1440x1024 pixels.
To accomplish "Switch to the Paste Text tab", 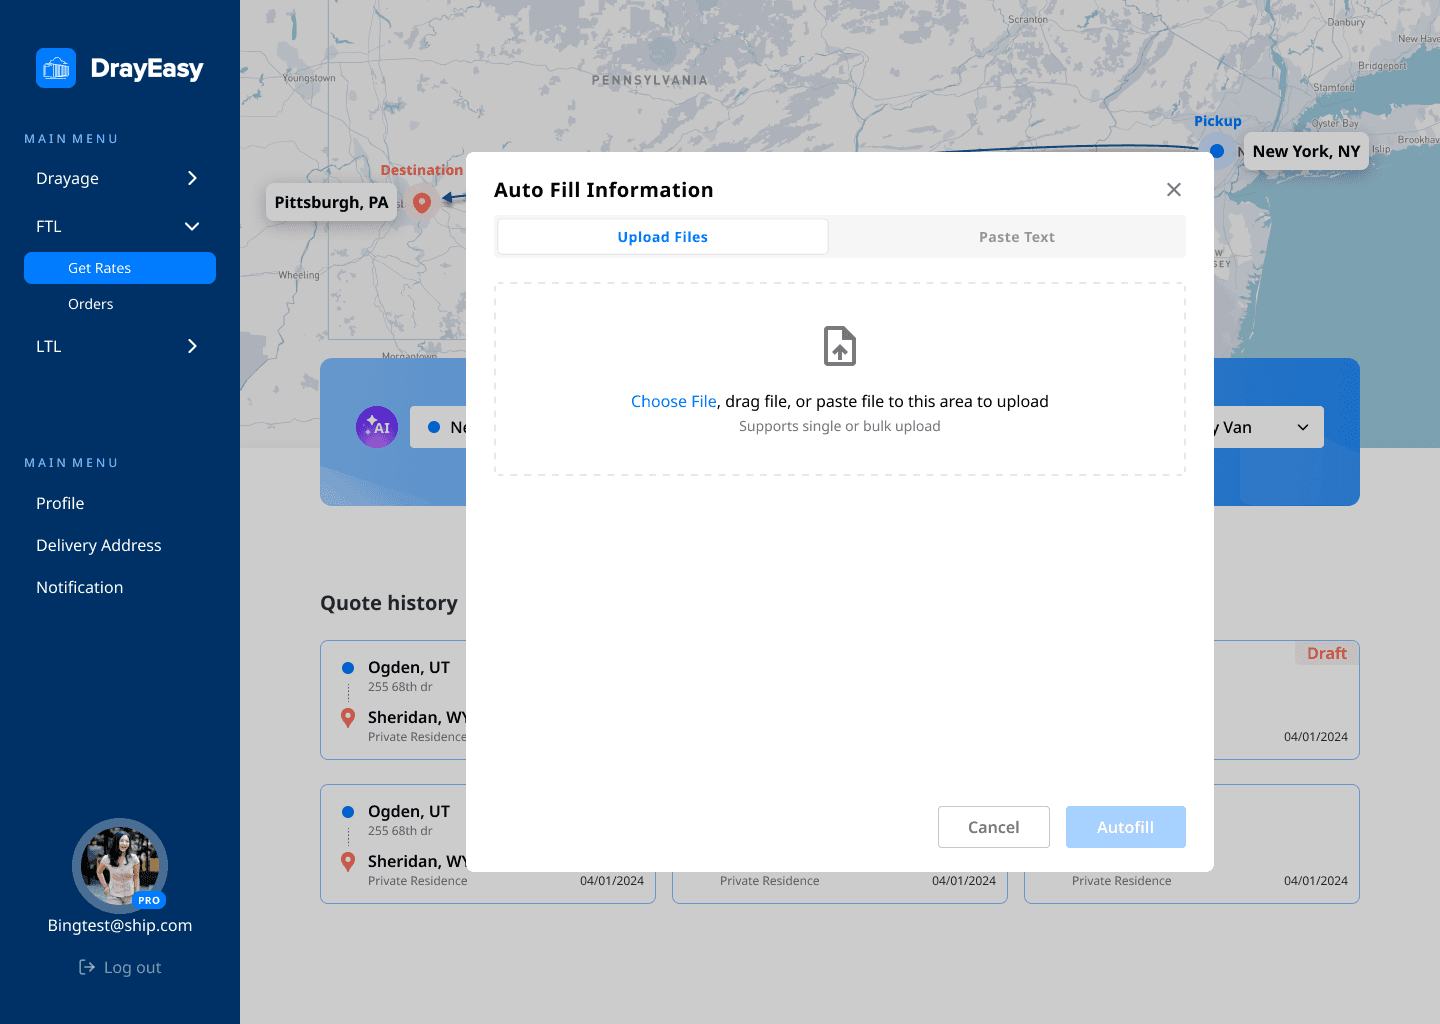I will pos(1017,237).
